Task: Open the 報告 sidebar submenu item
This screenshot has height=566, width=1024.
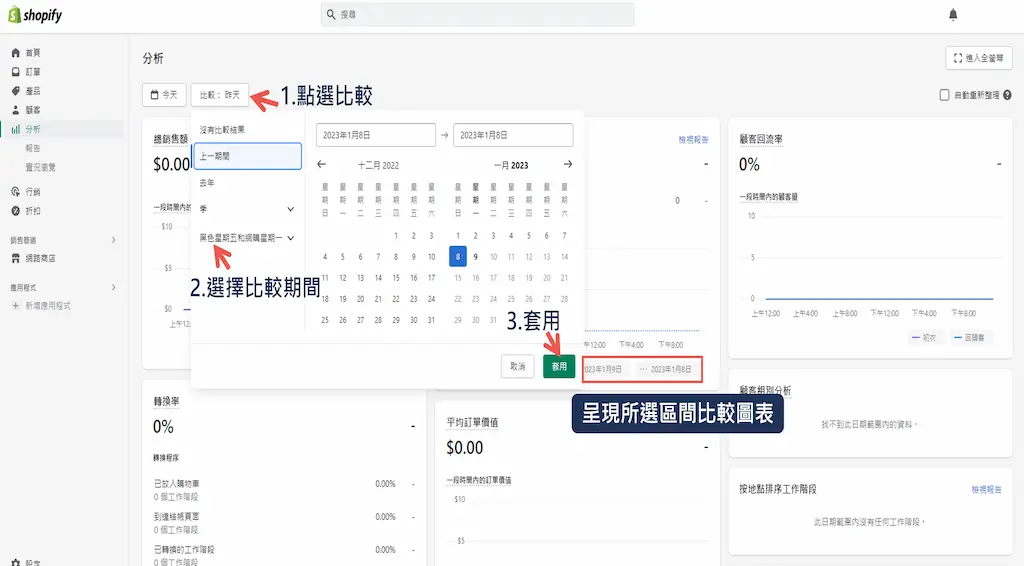Action: (x=33, y=148)
